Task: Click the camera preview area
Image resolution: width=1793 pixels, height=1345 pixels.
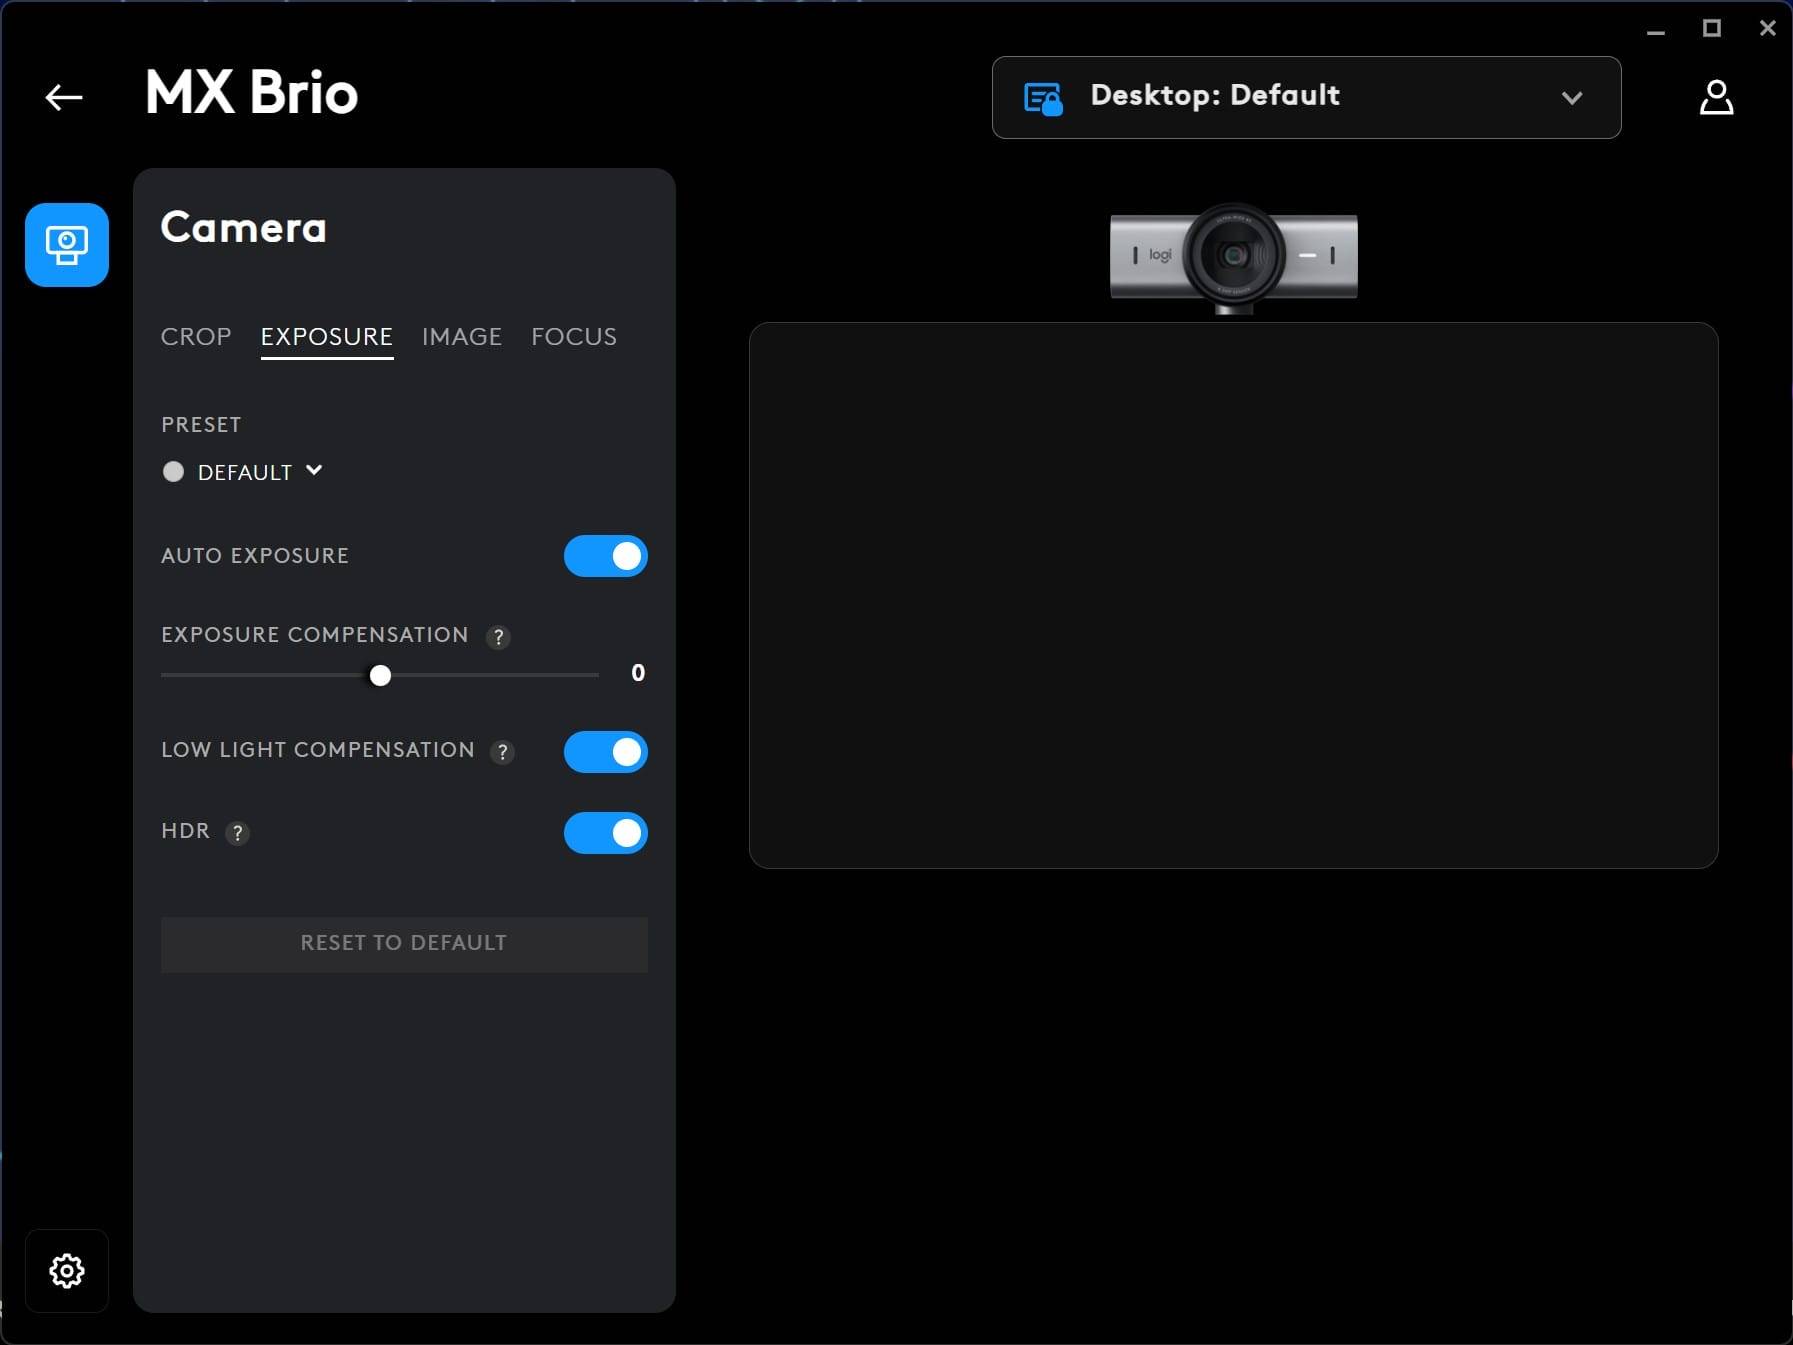Action: coord(1233,595)
